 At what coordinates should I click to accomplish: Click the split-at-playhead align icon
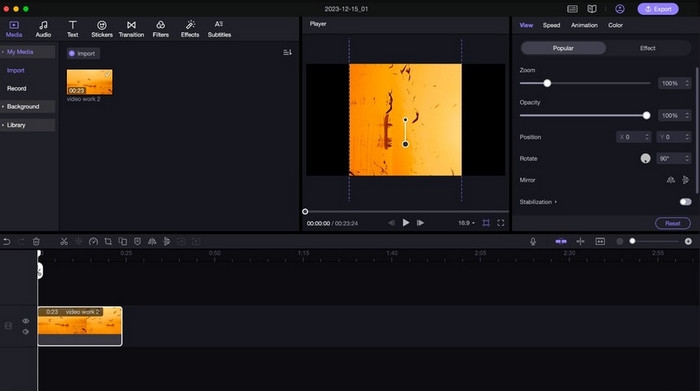tap(580, 241)
